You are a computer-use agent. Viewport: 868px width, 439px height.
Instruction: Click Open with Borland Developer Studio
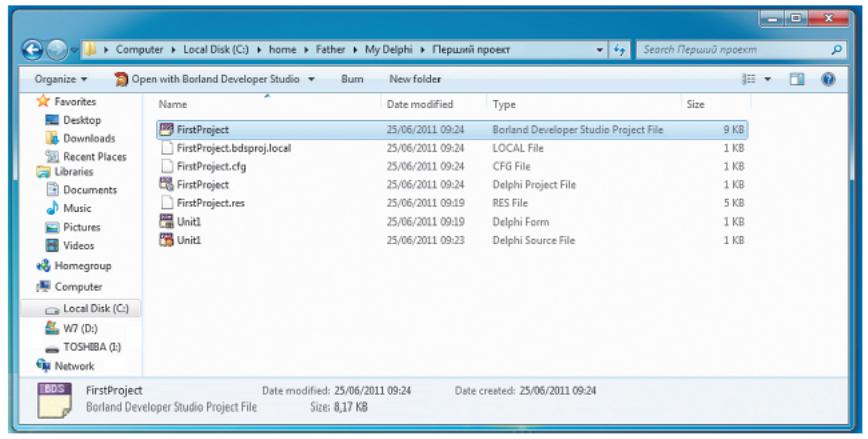pos(215,79)
